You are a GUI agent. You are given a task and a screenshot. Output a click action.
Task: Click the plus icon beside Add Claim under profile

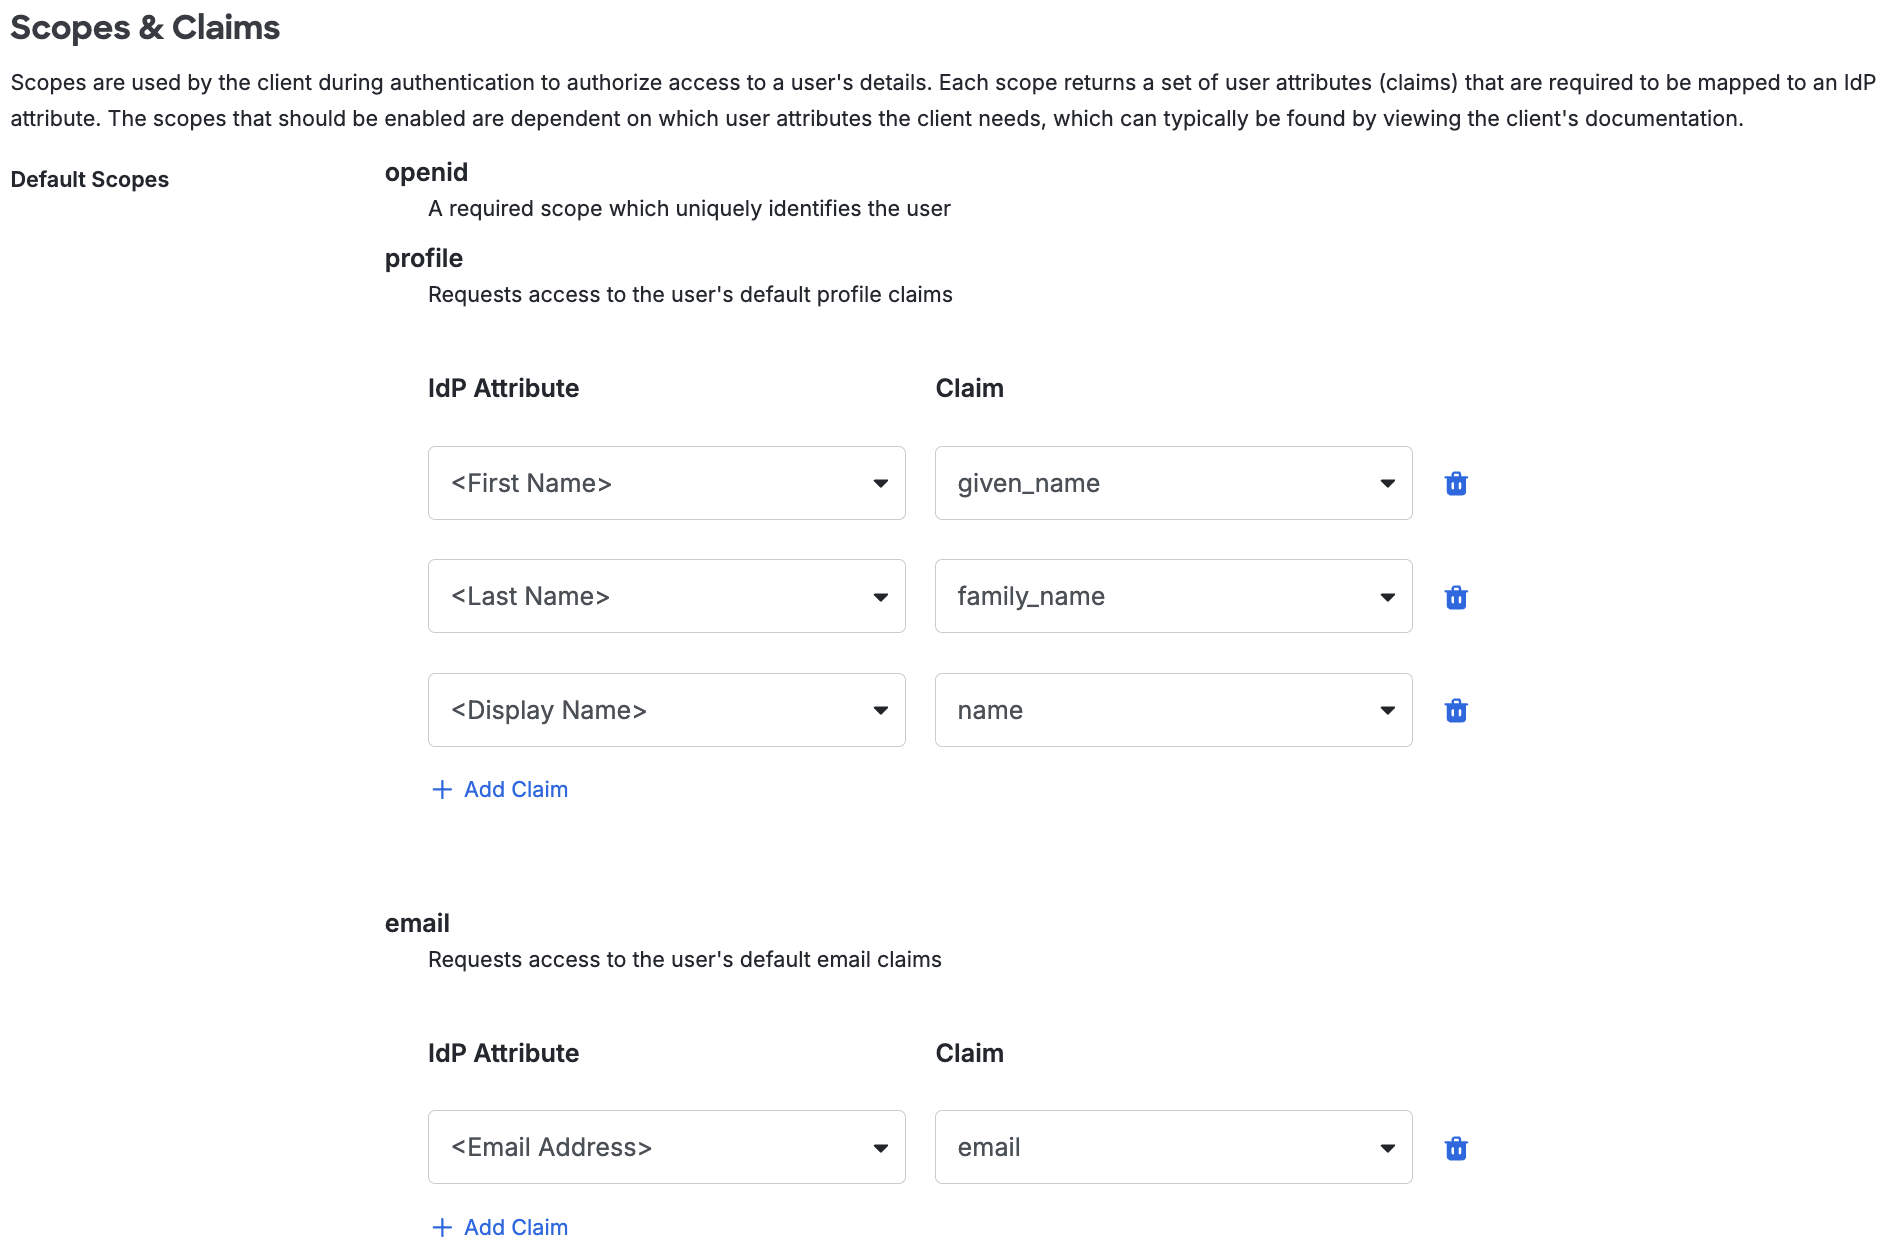[441, 789]
